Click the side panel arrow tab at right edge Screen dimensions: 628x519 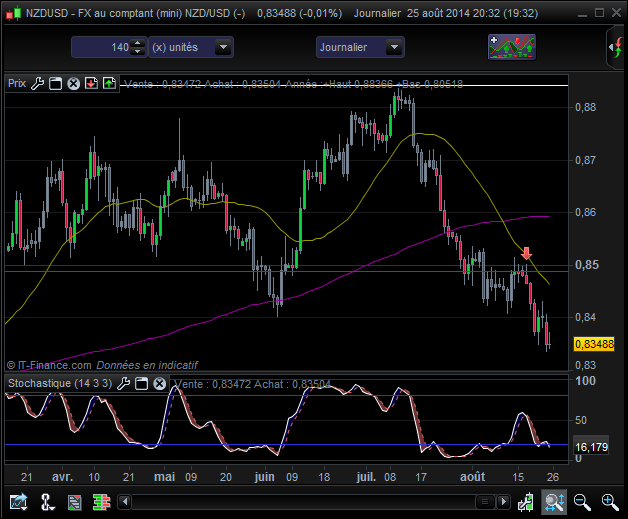616,47
